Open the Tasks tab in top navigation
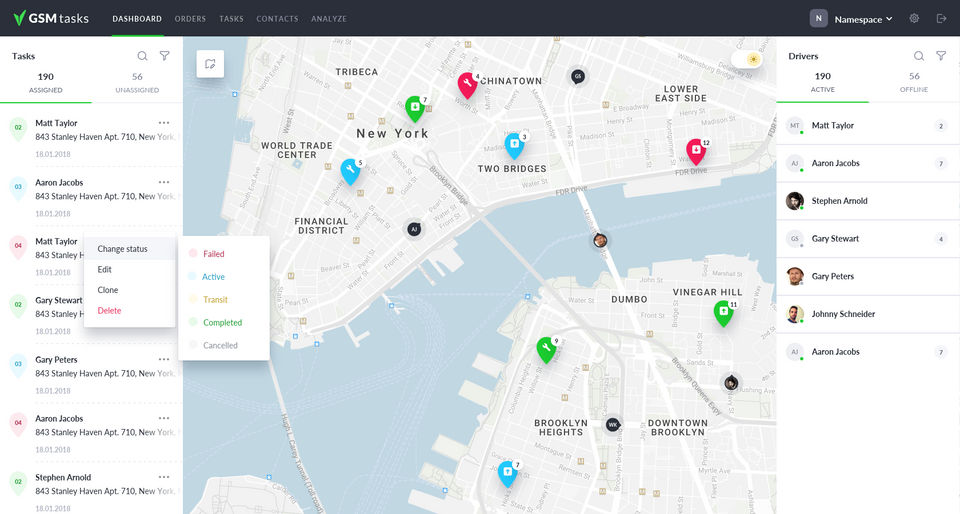 [231, 19]
